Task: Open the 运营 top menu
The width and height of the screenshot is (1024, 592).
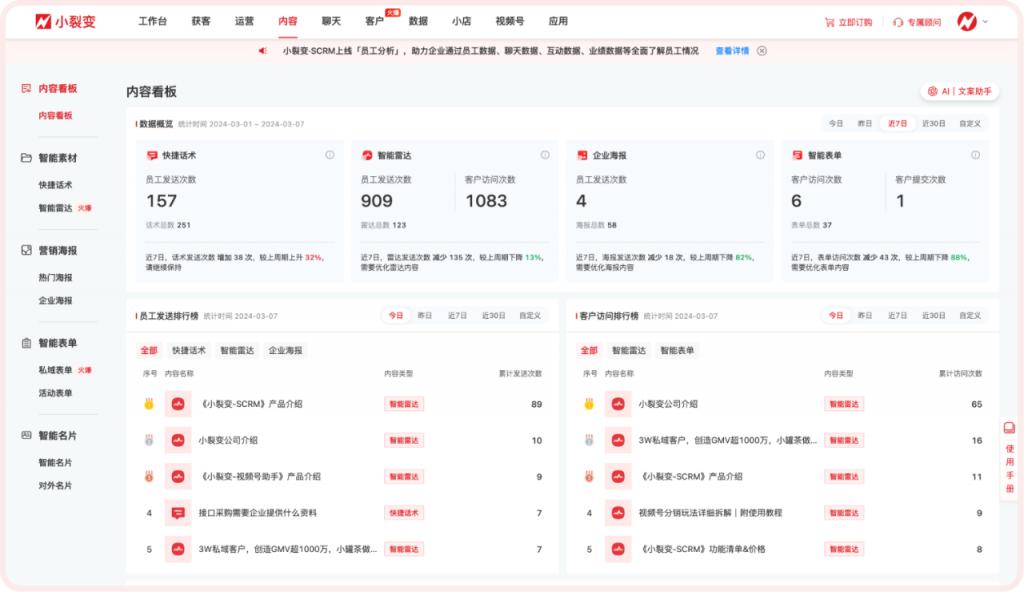Action: click(x=244, y=22)
